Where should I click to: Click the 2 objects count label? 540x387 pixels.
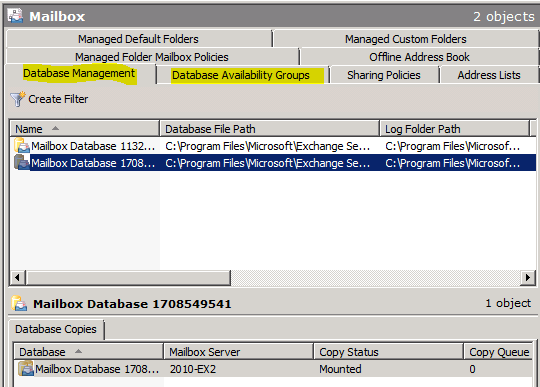coord(504,17)
